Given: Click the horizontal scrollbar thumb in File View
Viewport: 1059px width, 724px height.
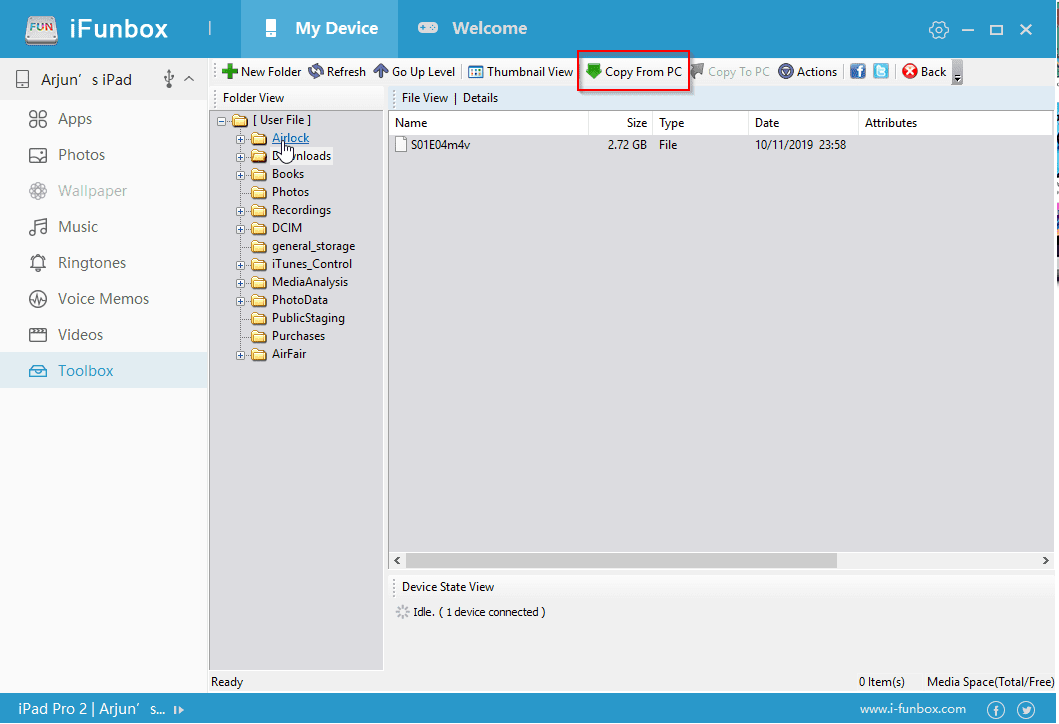Looking at the screenshot, I should 621,561.
